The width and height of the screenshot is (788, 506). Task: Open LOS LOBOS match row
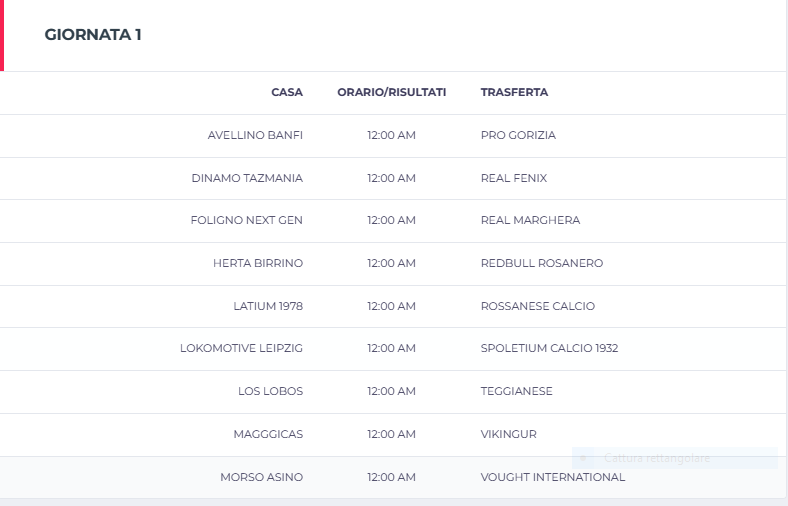click(393, 392)
